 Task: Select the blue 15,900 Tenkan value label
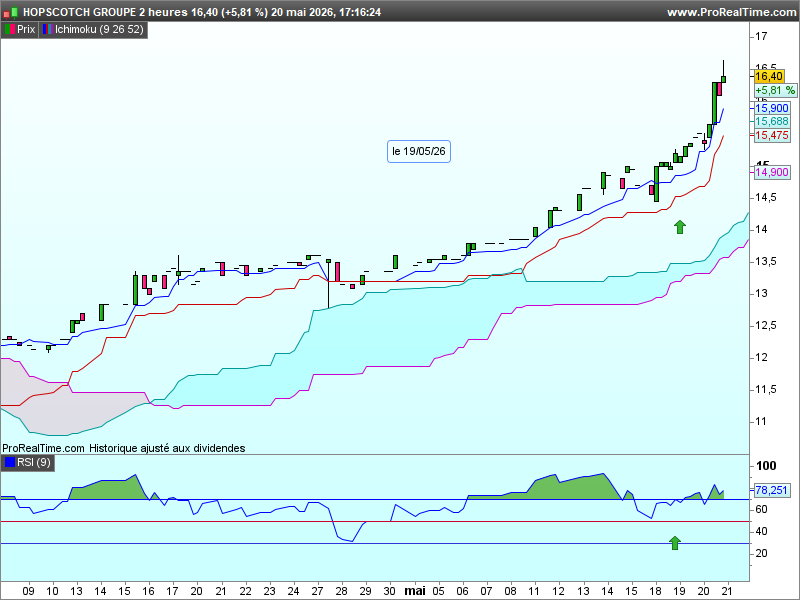[772, 108]
